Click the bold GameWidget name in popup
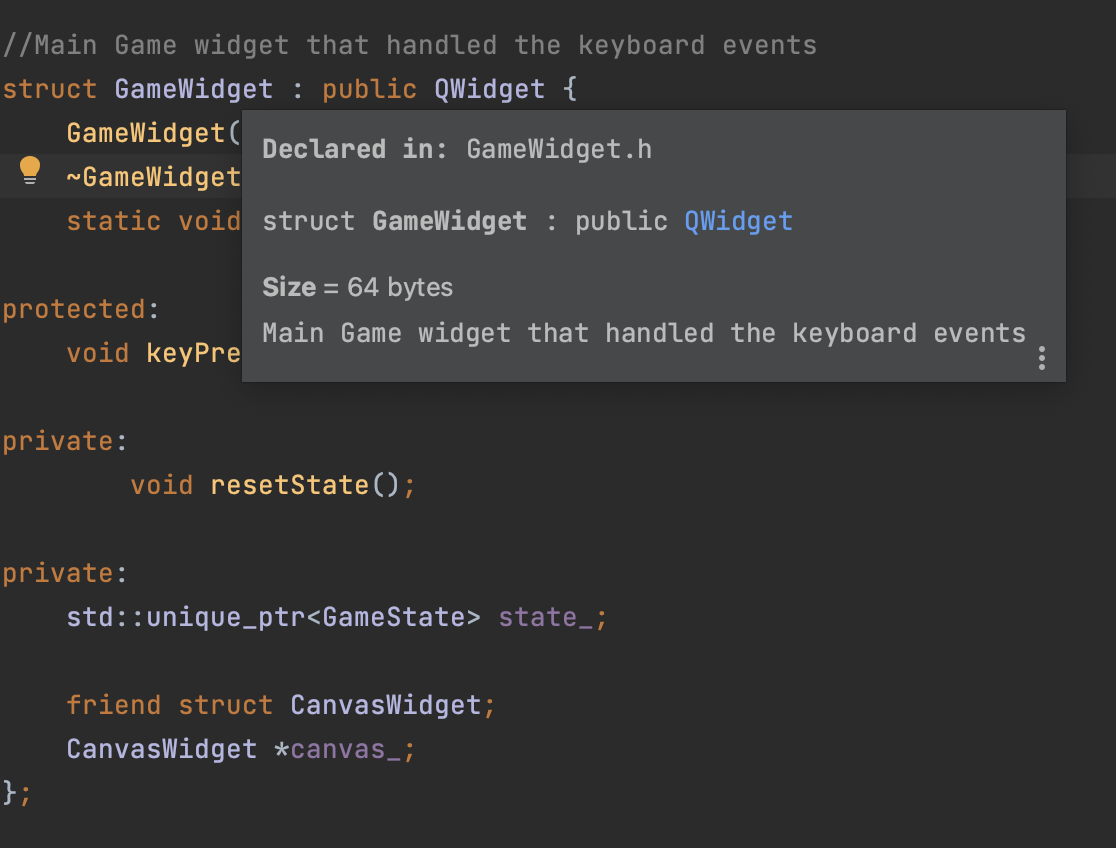 click(449, 221)
